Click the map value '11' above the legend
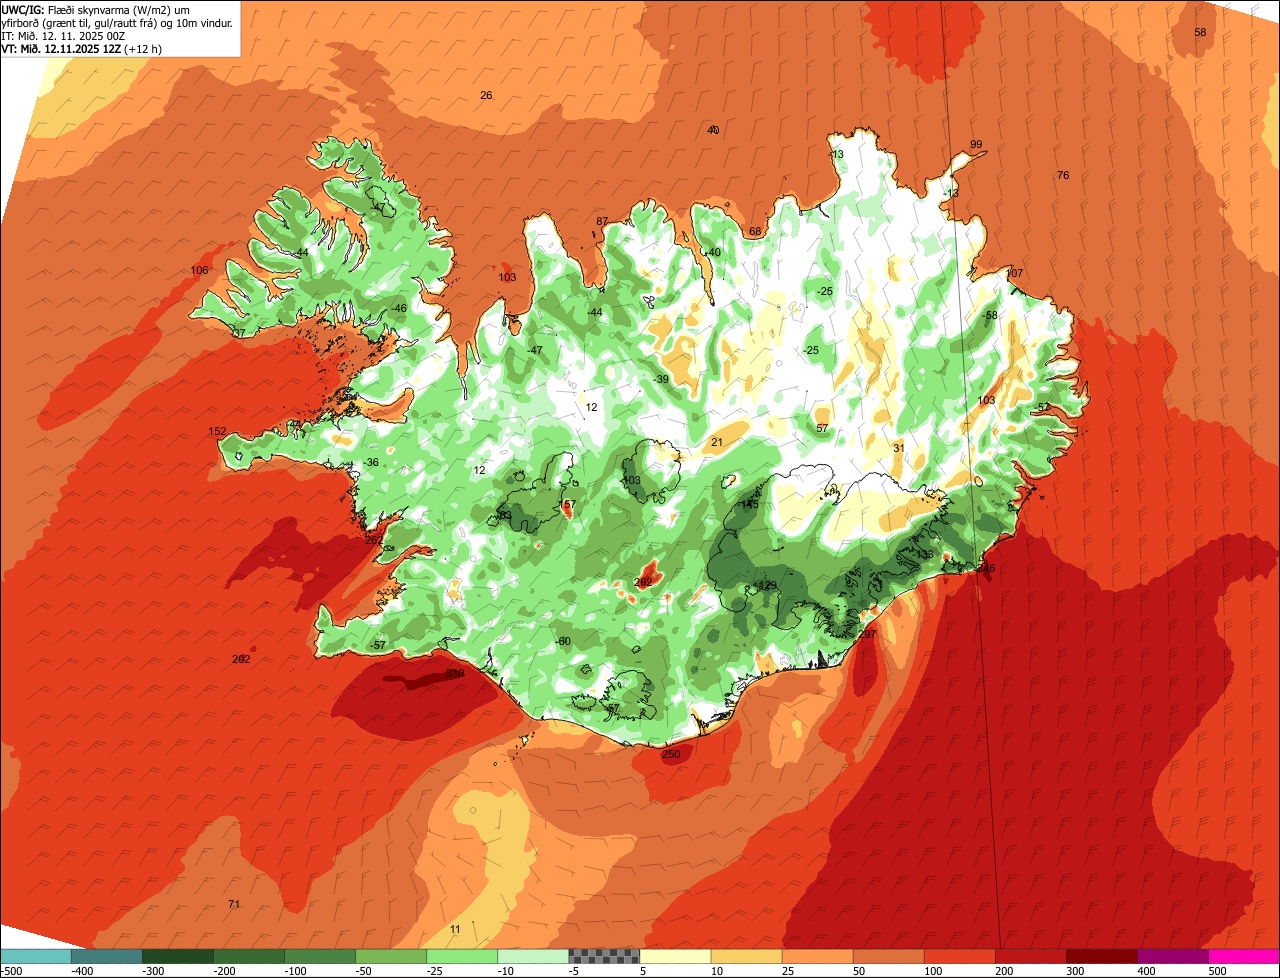The image size is (1280, 978). 455,929
